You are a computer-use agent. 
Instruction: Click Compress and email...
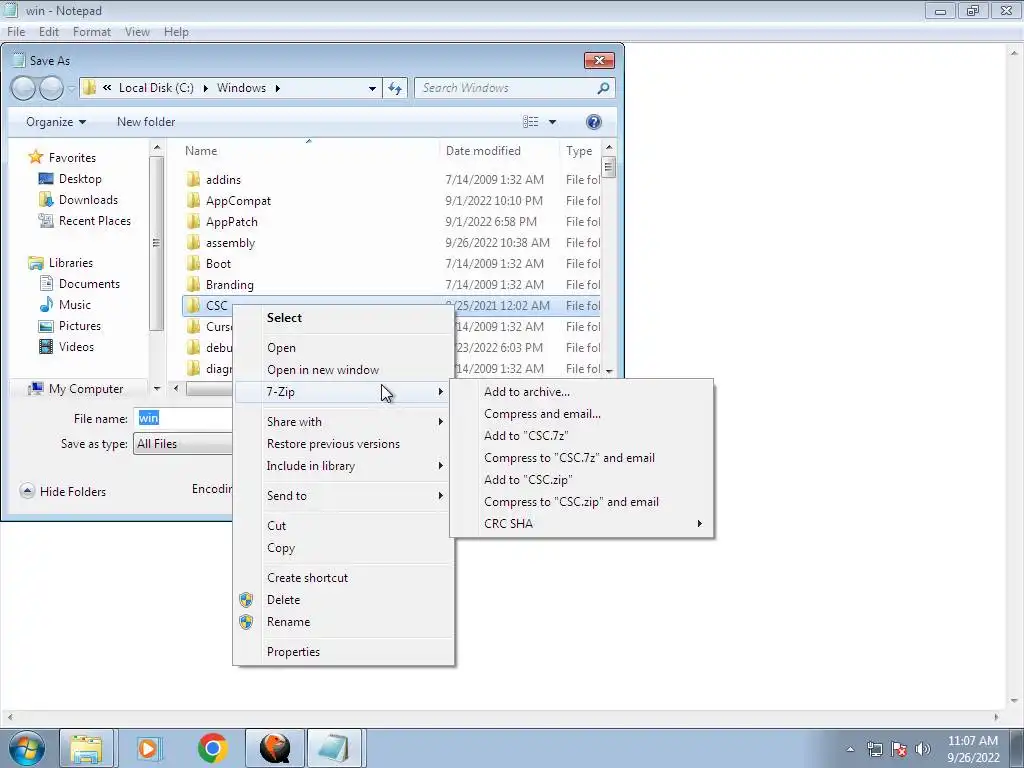pyautogui.click(x=582, y=414)
